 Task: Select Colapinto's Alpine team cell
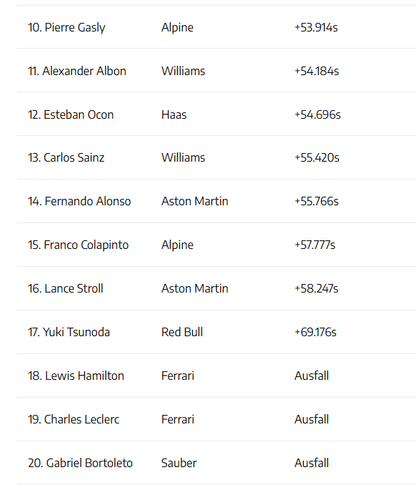pos(177,245)
